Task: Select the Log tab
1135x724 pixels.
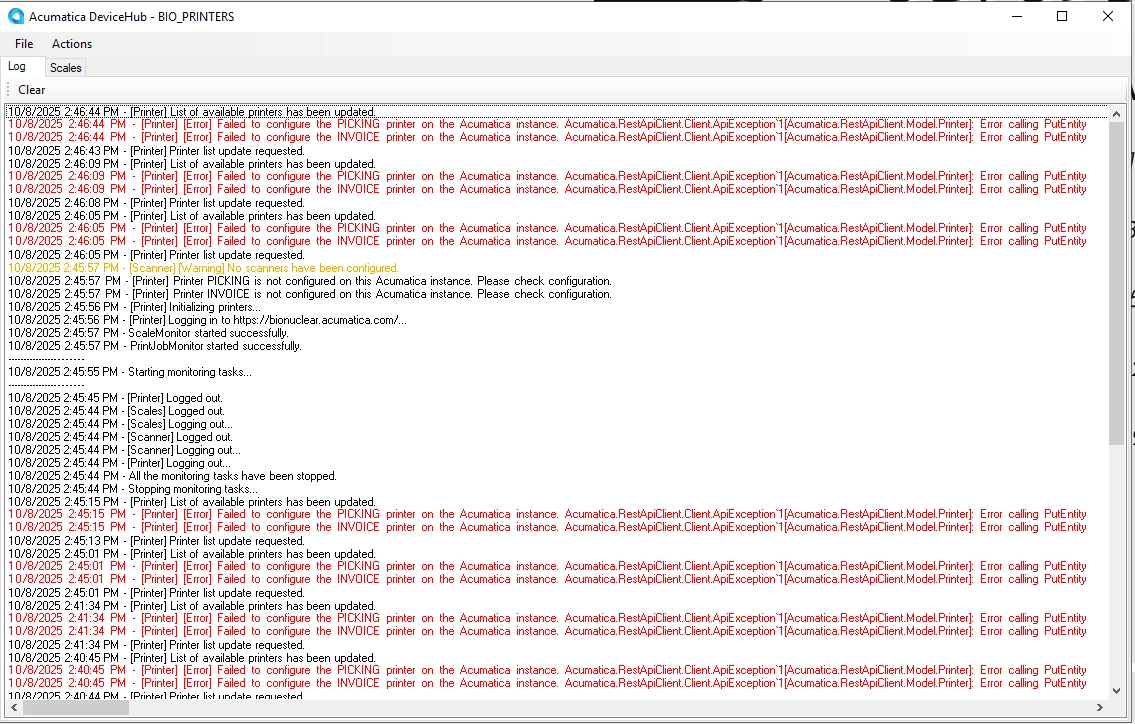Action: coord(17,67)
